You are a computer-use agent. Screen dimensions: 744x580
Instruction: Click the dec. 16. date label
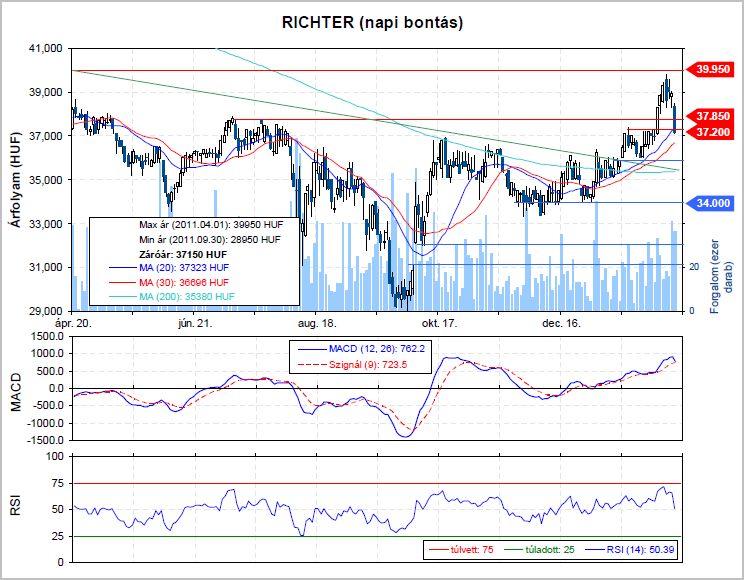coord(561,324)
